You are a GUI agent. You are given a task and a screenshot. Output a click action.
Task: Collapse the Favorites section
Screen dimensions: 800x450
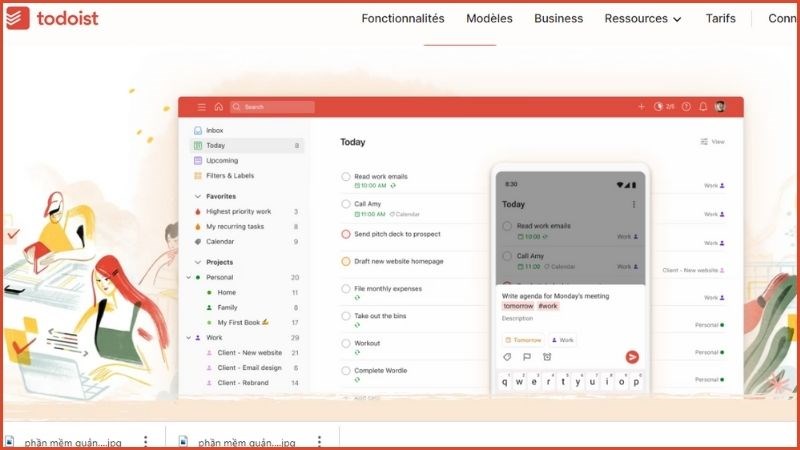pyautogui.click(x=198, y=196)
